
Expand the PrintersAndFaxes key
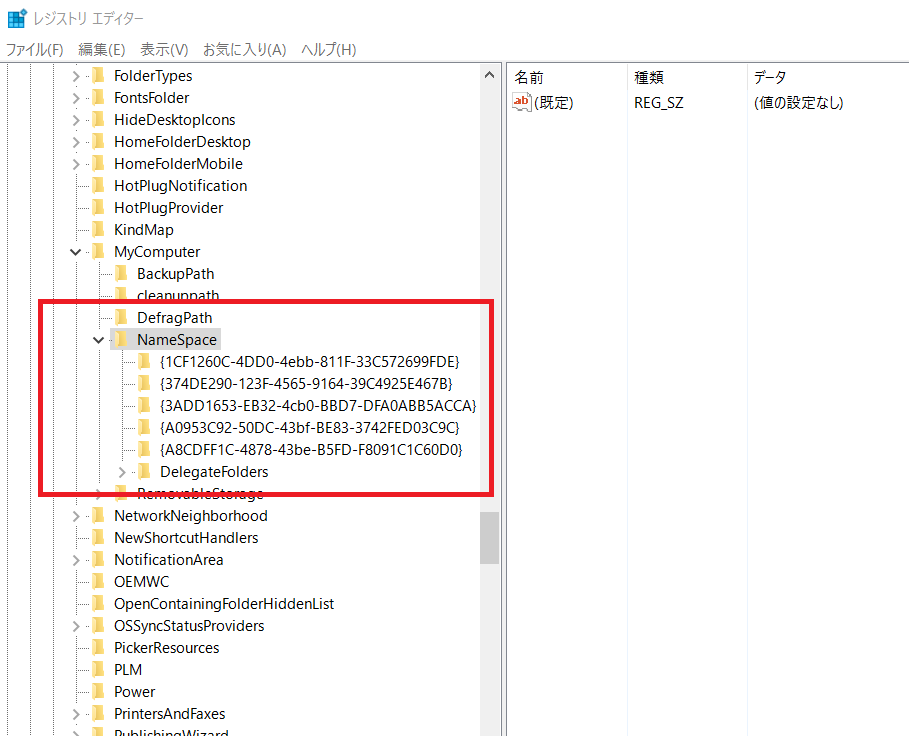[x=75, y=715]
